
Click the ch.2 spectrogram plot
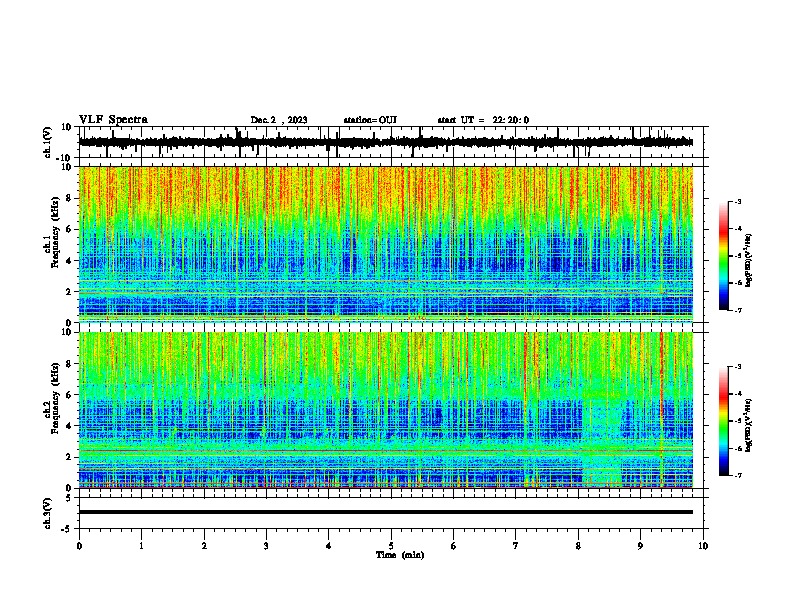point(386,410)
